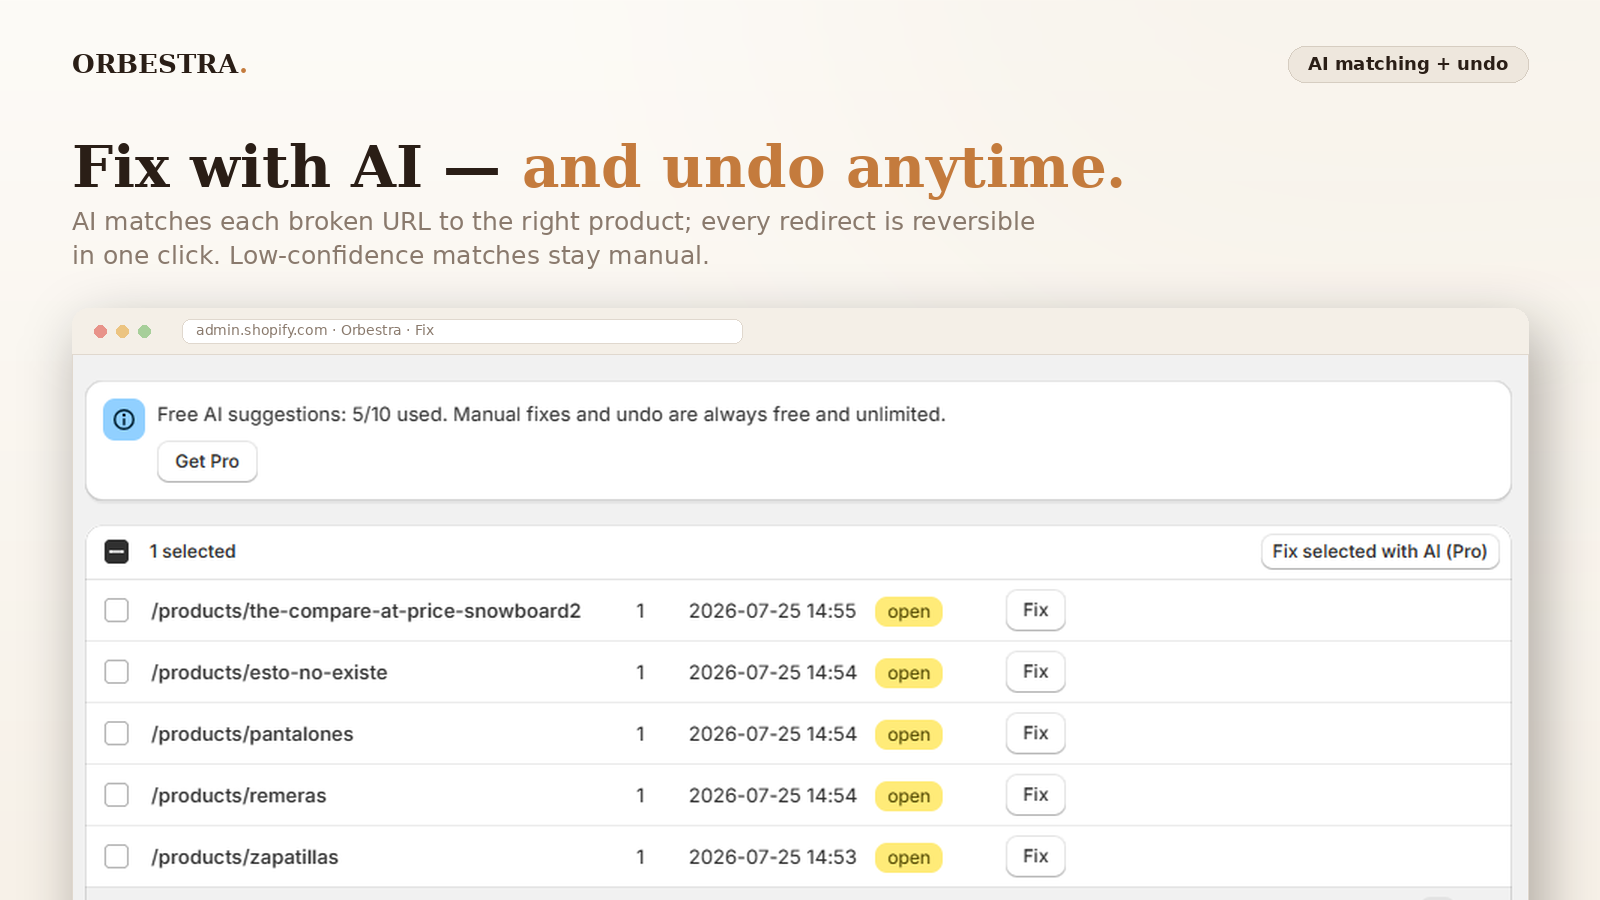Click the green window maximize dot
Viewport: 1600px width, 900px height.
point(144,331)
